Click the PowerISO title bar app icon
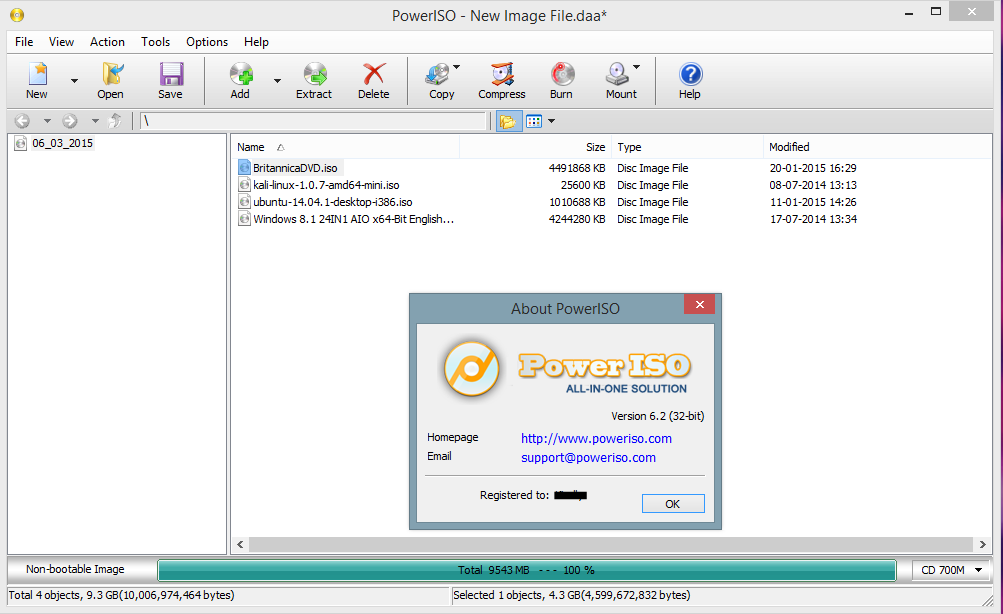The image size is (1003, 614). pyautogui.click(x=17, y=15)
